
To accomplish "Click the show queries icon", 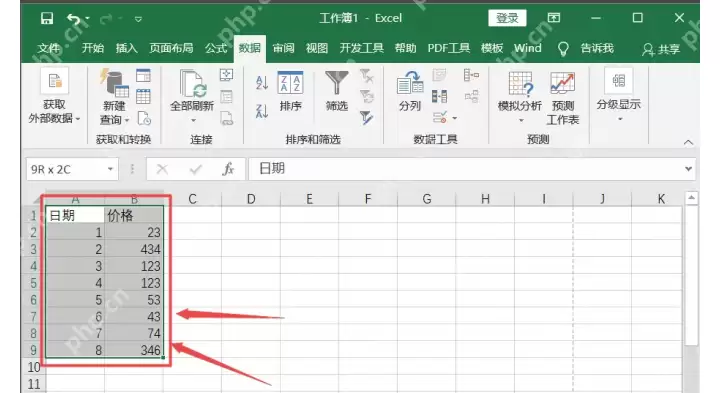I will (x=143, y=75).
